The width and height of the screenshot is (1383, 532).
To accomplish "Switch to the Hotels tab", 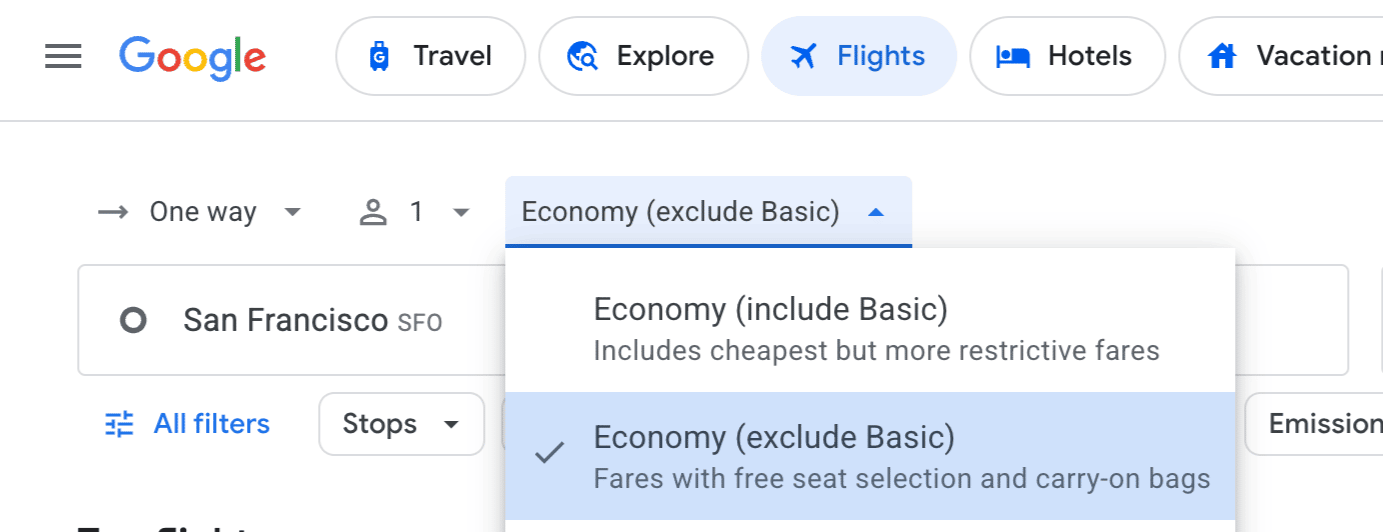I will point(1067,57).
